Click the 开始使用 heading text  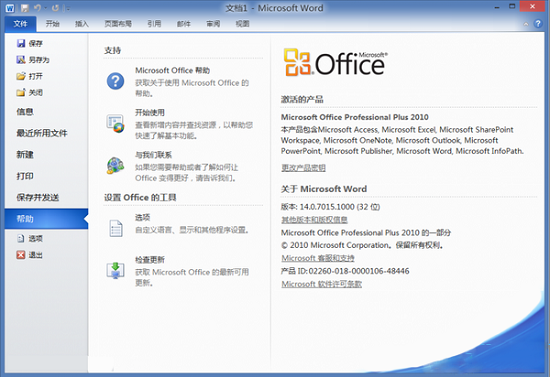click(150, 112)
